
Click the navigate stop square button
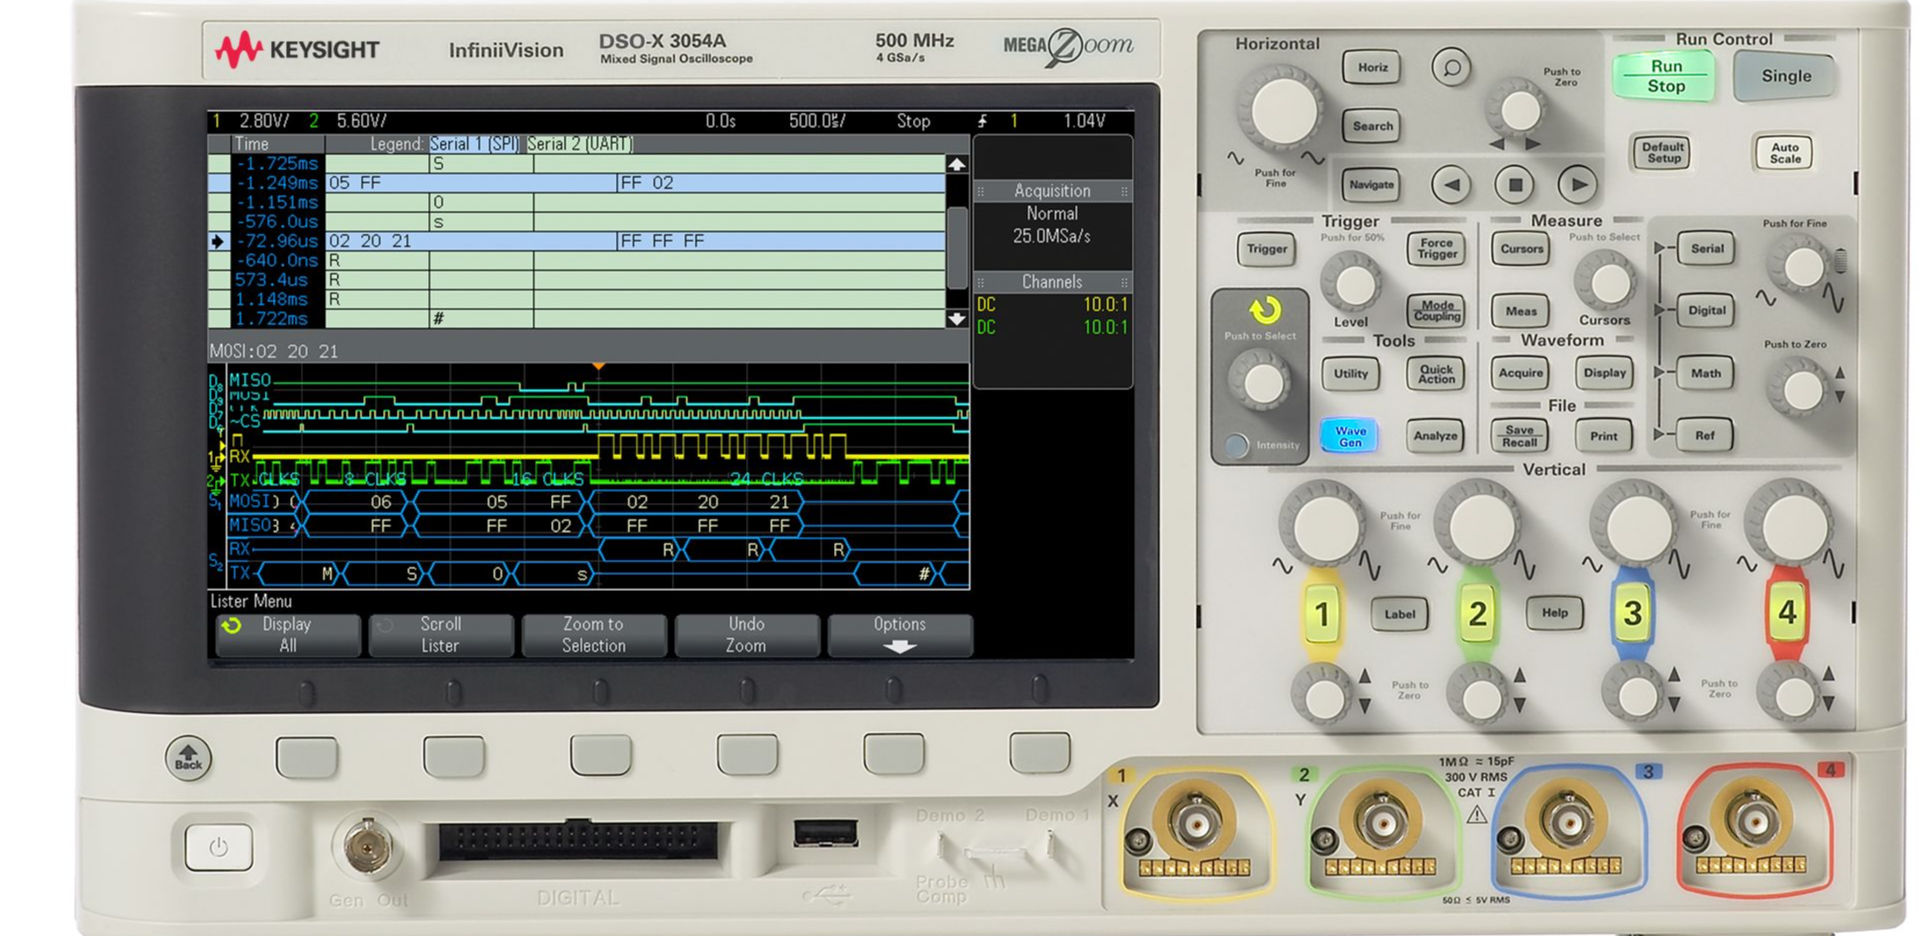[x=1514, y=184]
